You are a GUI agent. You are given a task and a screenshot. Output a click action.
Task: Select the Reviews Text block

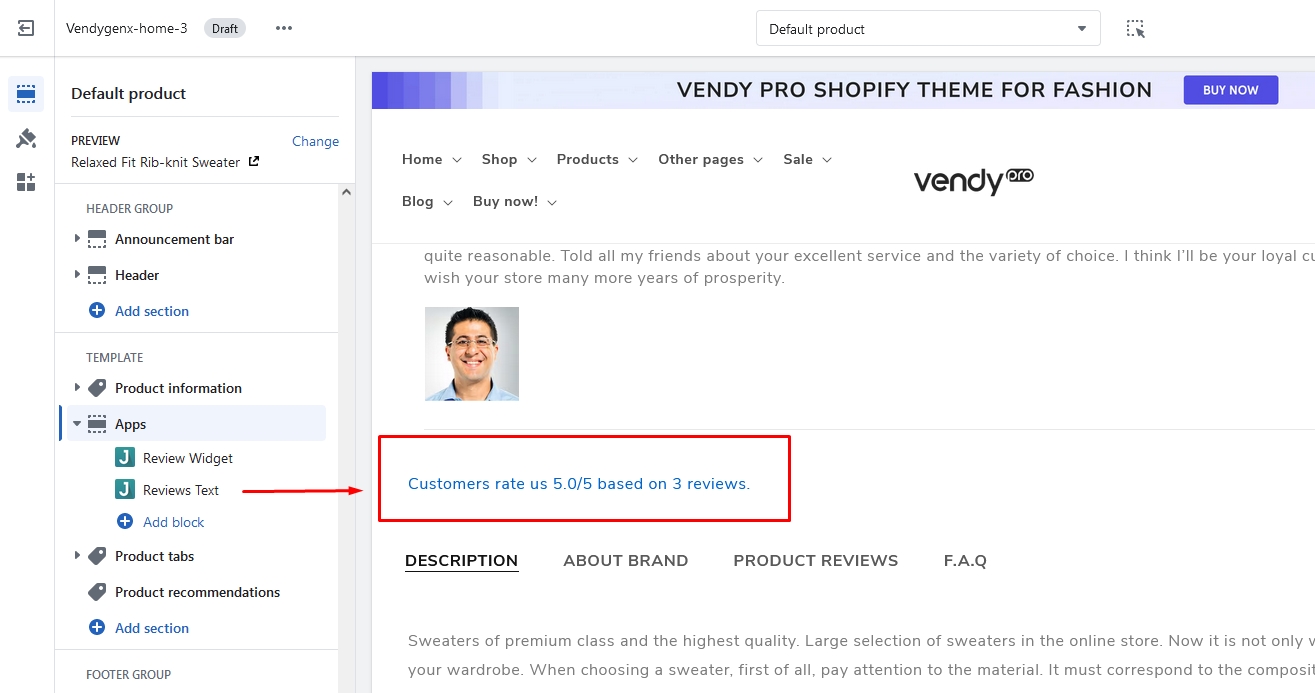coord(180,490)
